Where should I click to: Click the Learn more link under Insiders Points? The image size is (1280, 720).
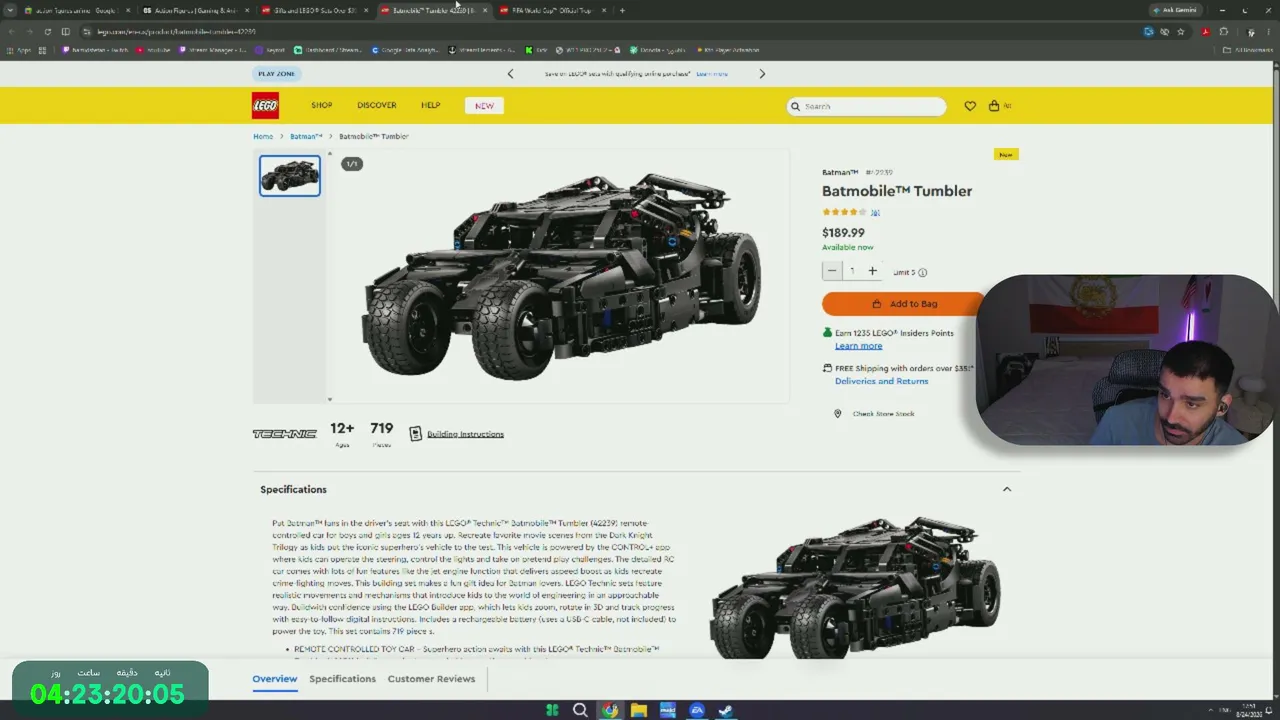(x=859, y=346)
